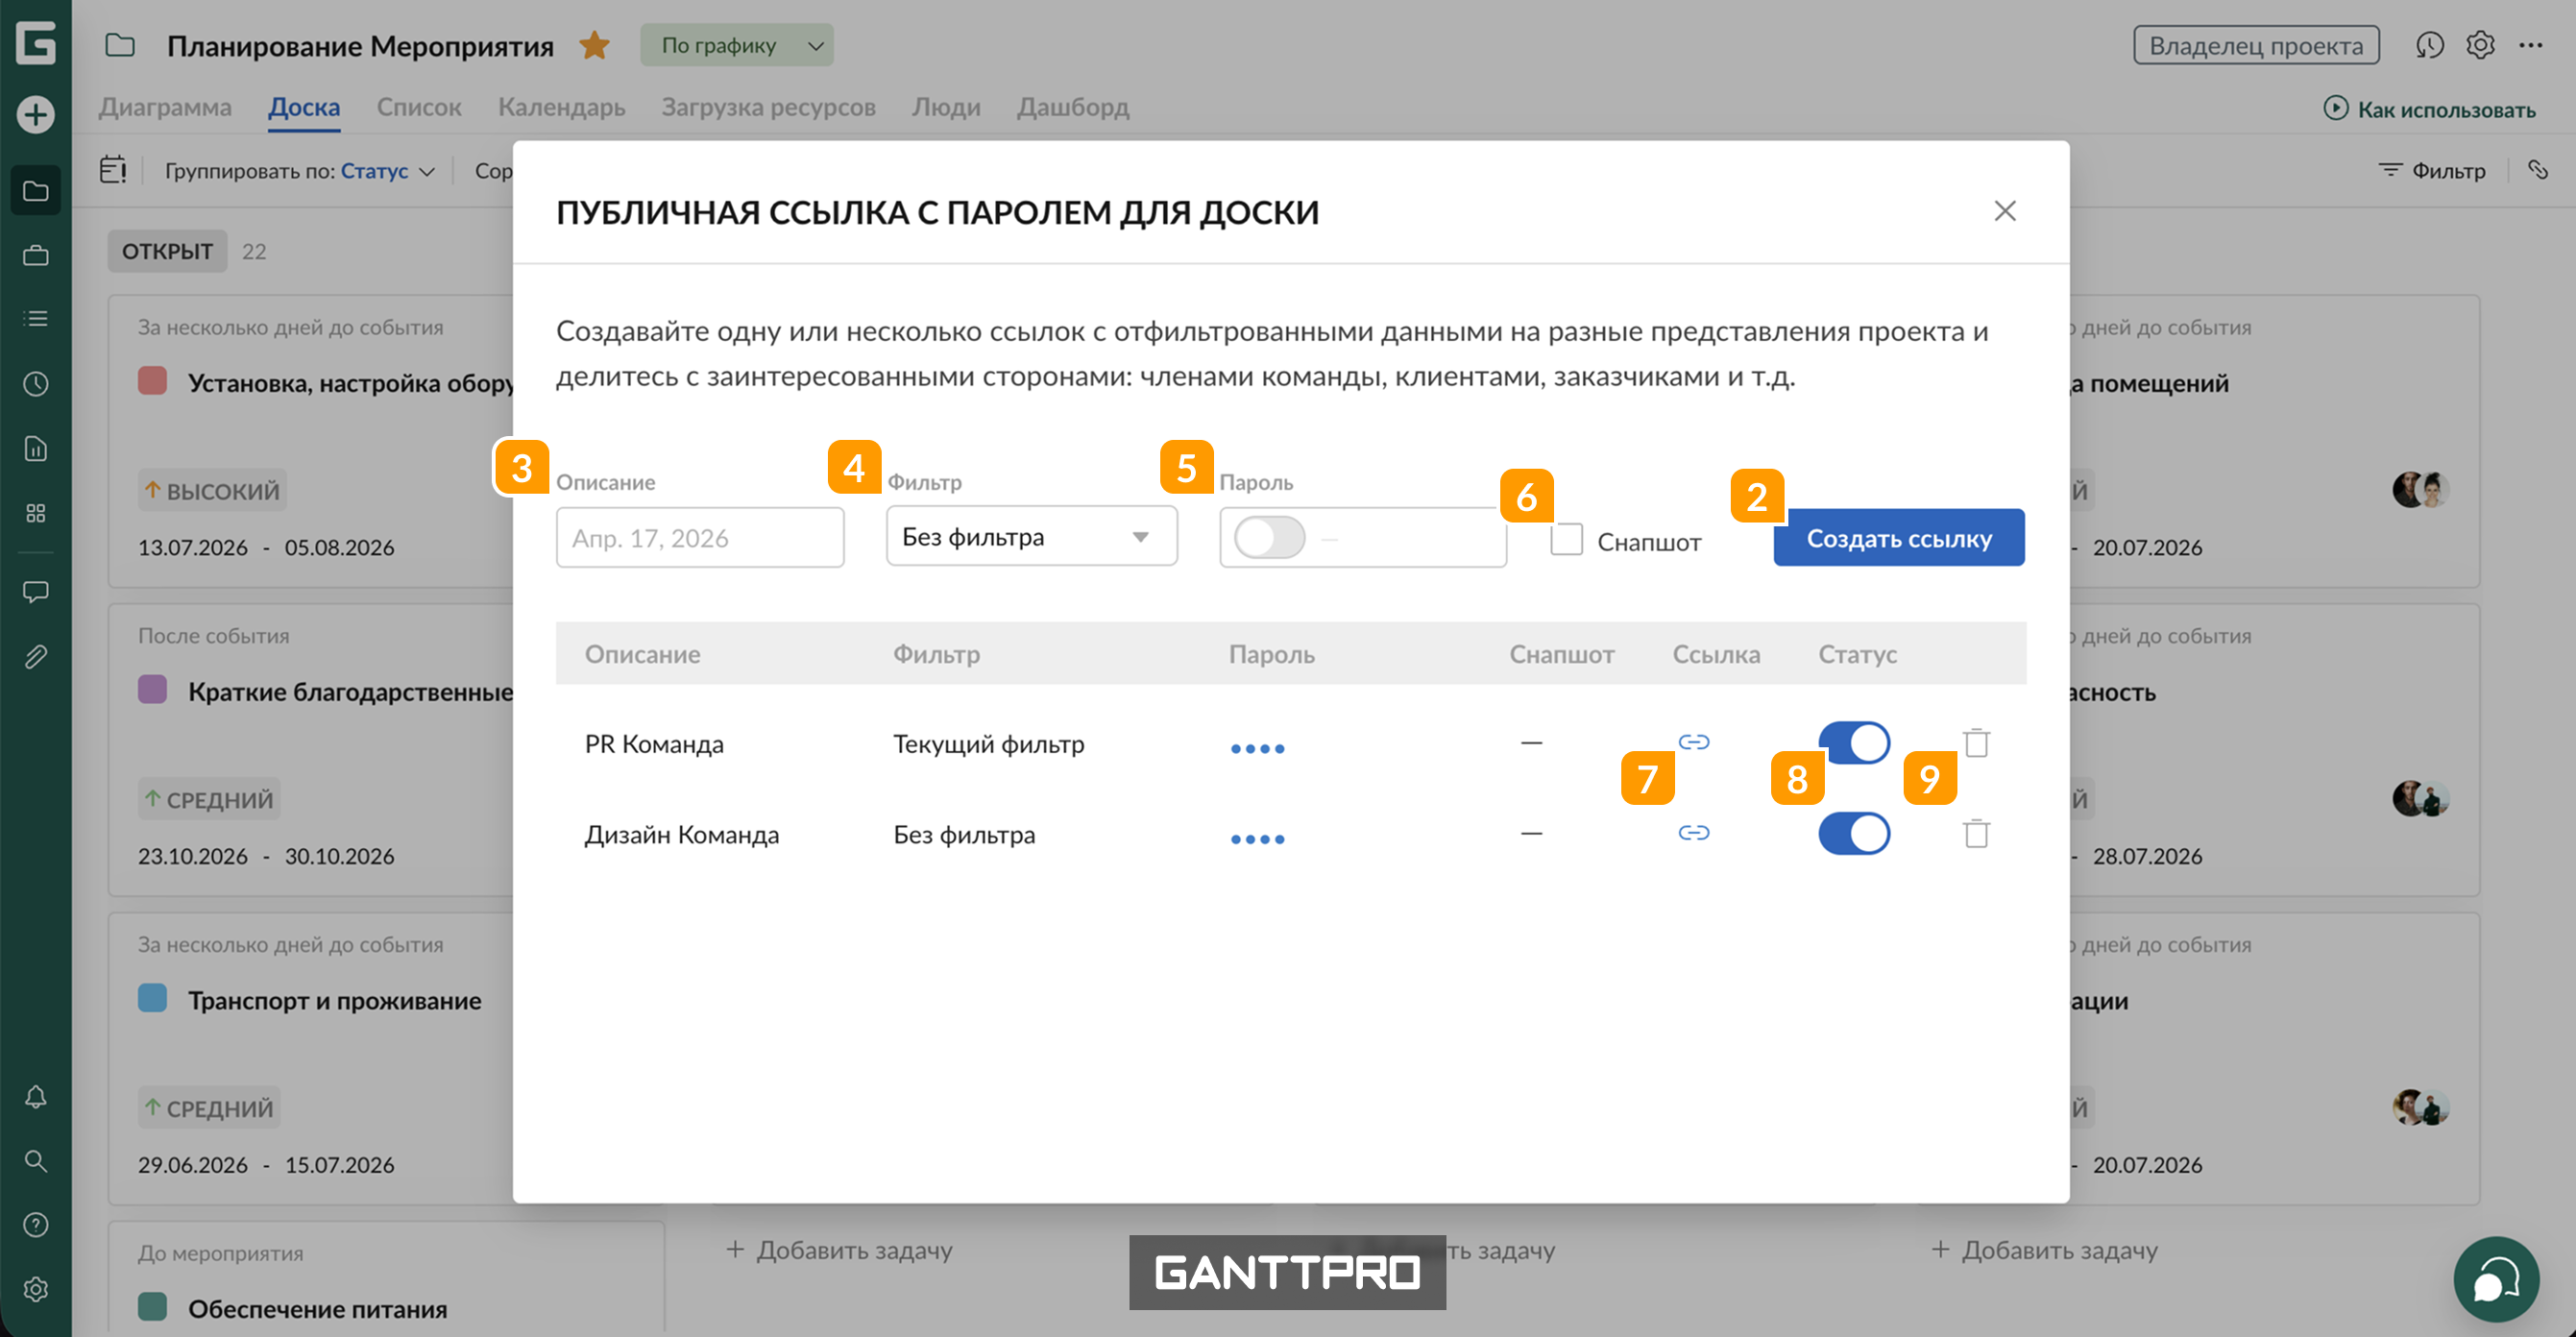The width and height of the screenshot is (2576, 1337).
Task: Delete the Дизайн Команда link
Action: pos(1976,833)
